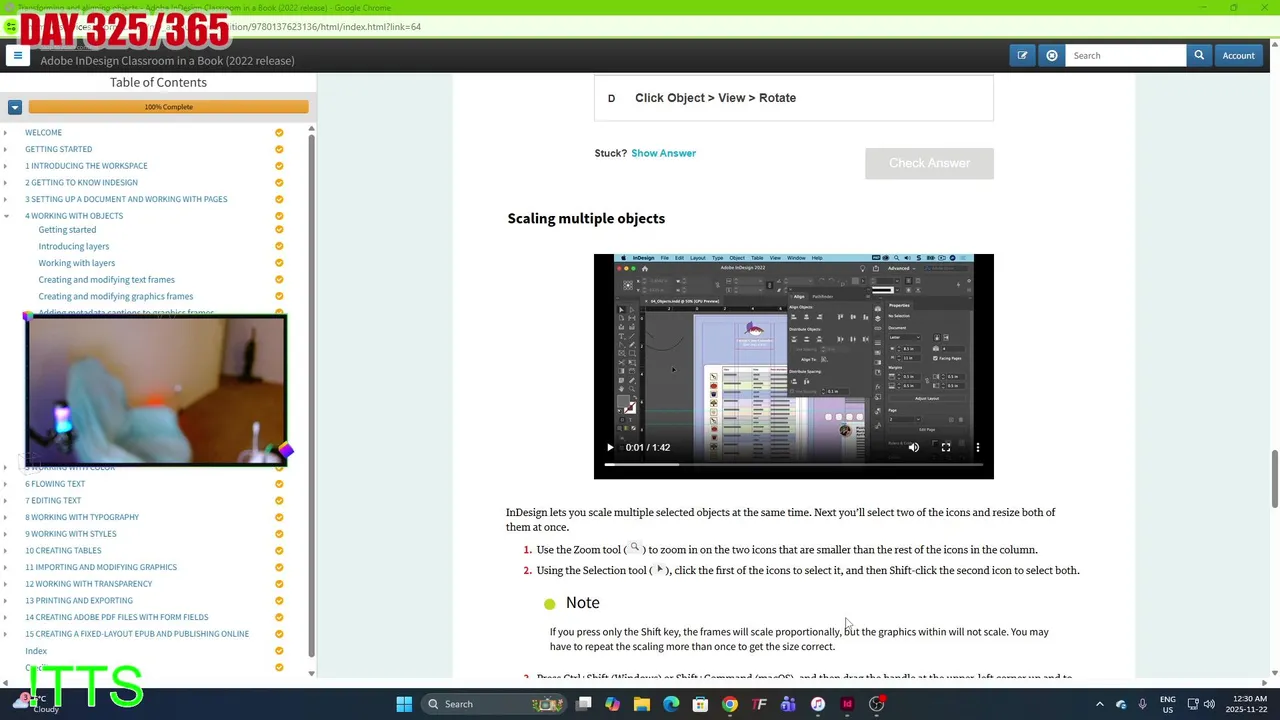The width and height of the screenshot is (1280, 720).
Task: Switch to Google Chrome in taskbar
Action: (x=730, y=704)
